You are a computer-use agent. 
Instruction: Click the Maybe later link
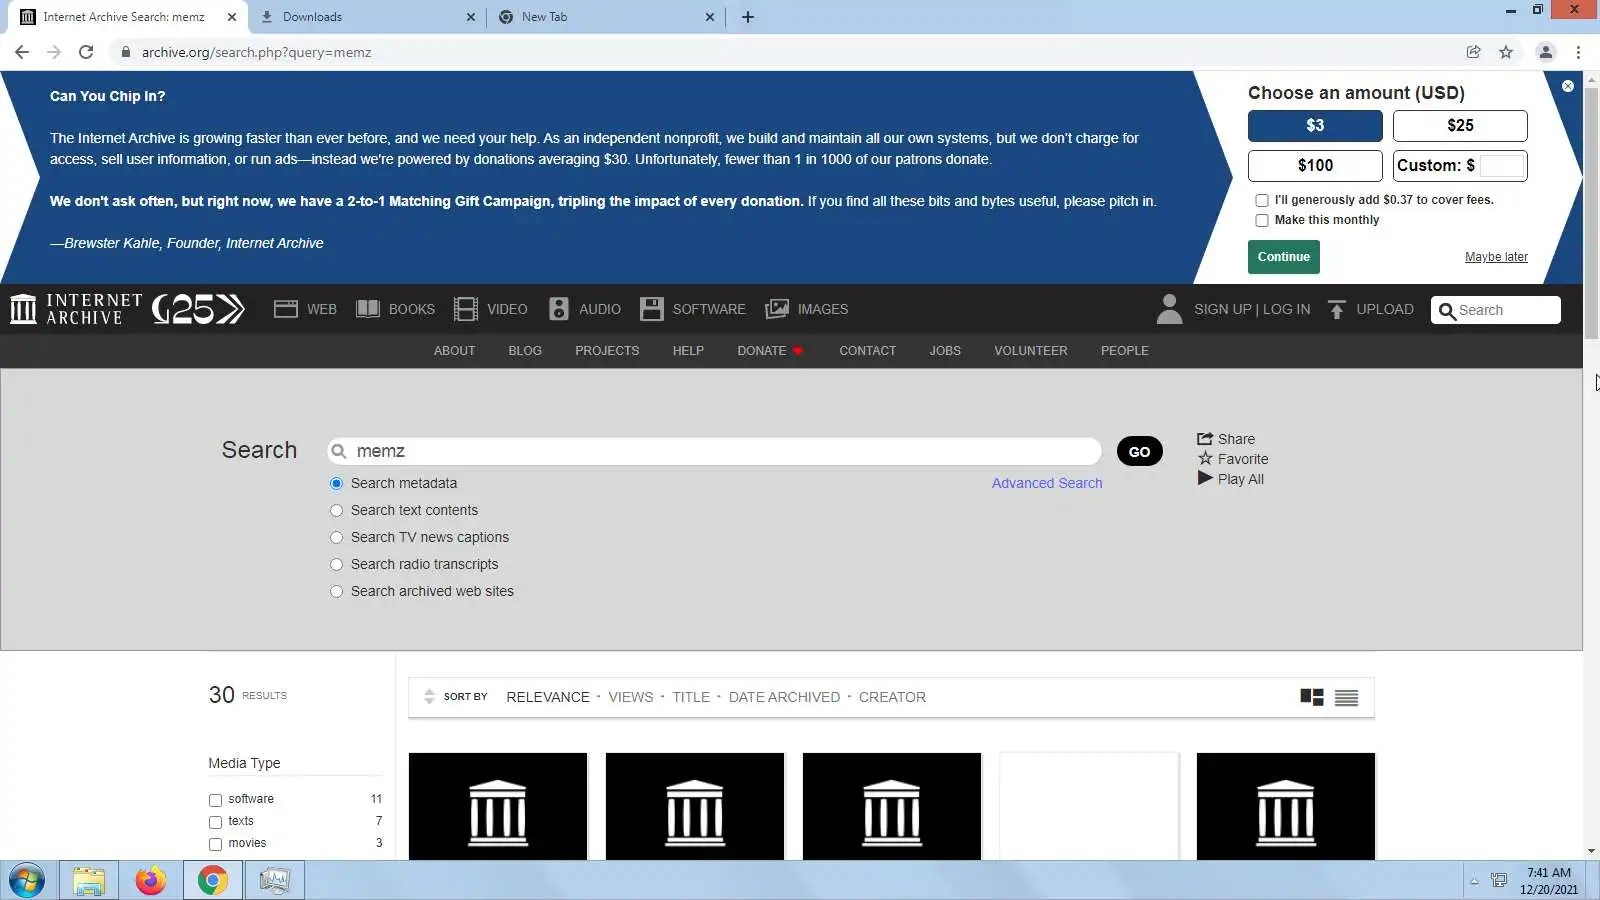(x=1496, y=257)
